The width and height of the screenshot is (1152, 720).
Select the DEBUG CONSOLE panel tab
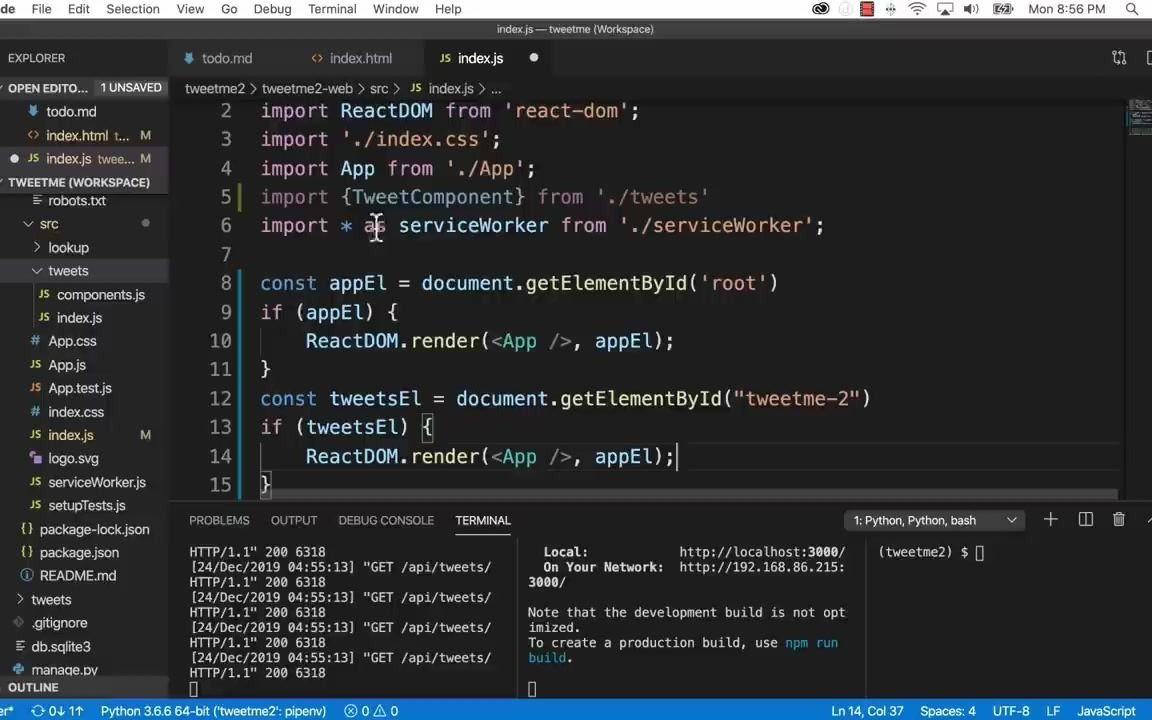pyautogui.click(x=386, y=520)
